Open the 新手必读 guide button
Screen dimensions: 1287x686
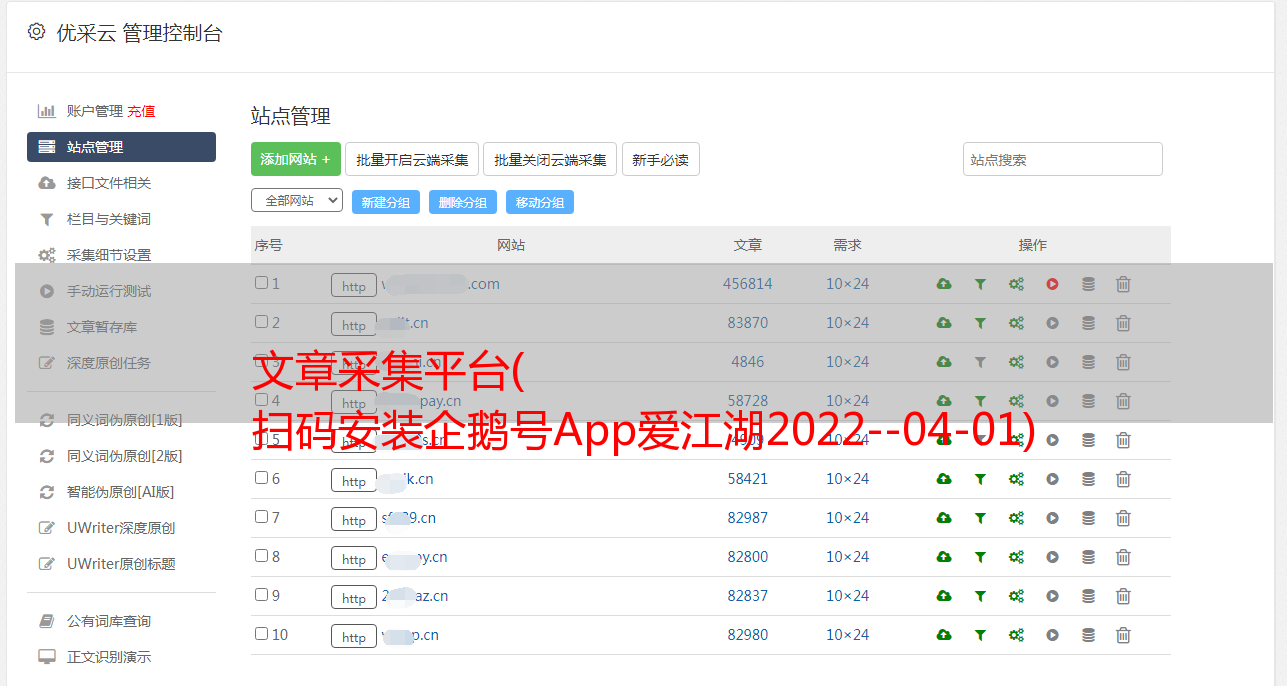tap(661, 159)
